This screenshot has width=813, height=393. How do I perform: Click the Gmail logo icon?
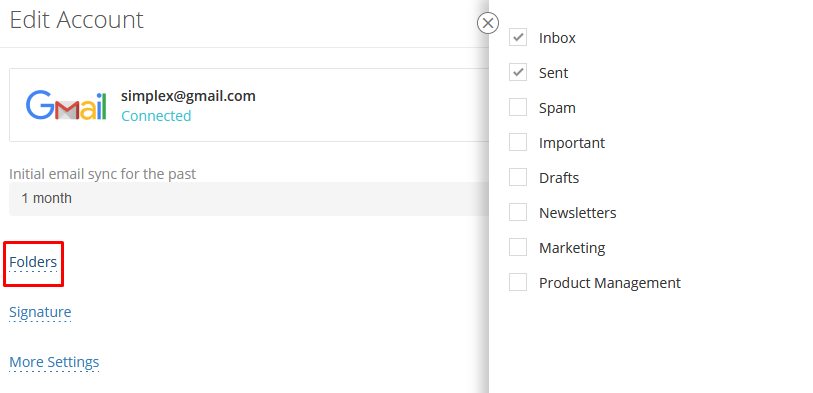coord(66,106)
